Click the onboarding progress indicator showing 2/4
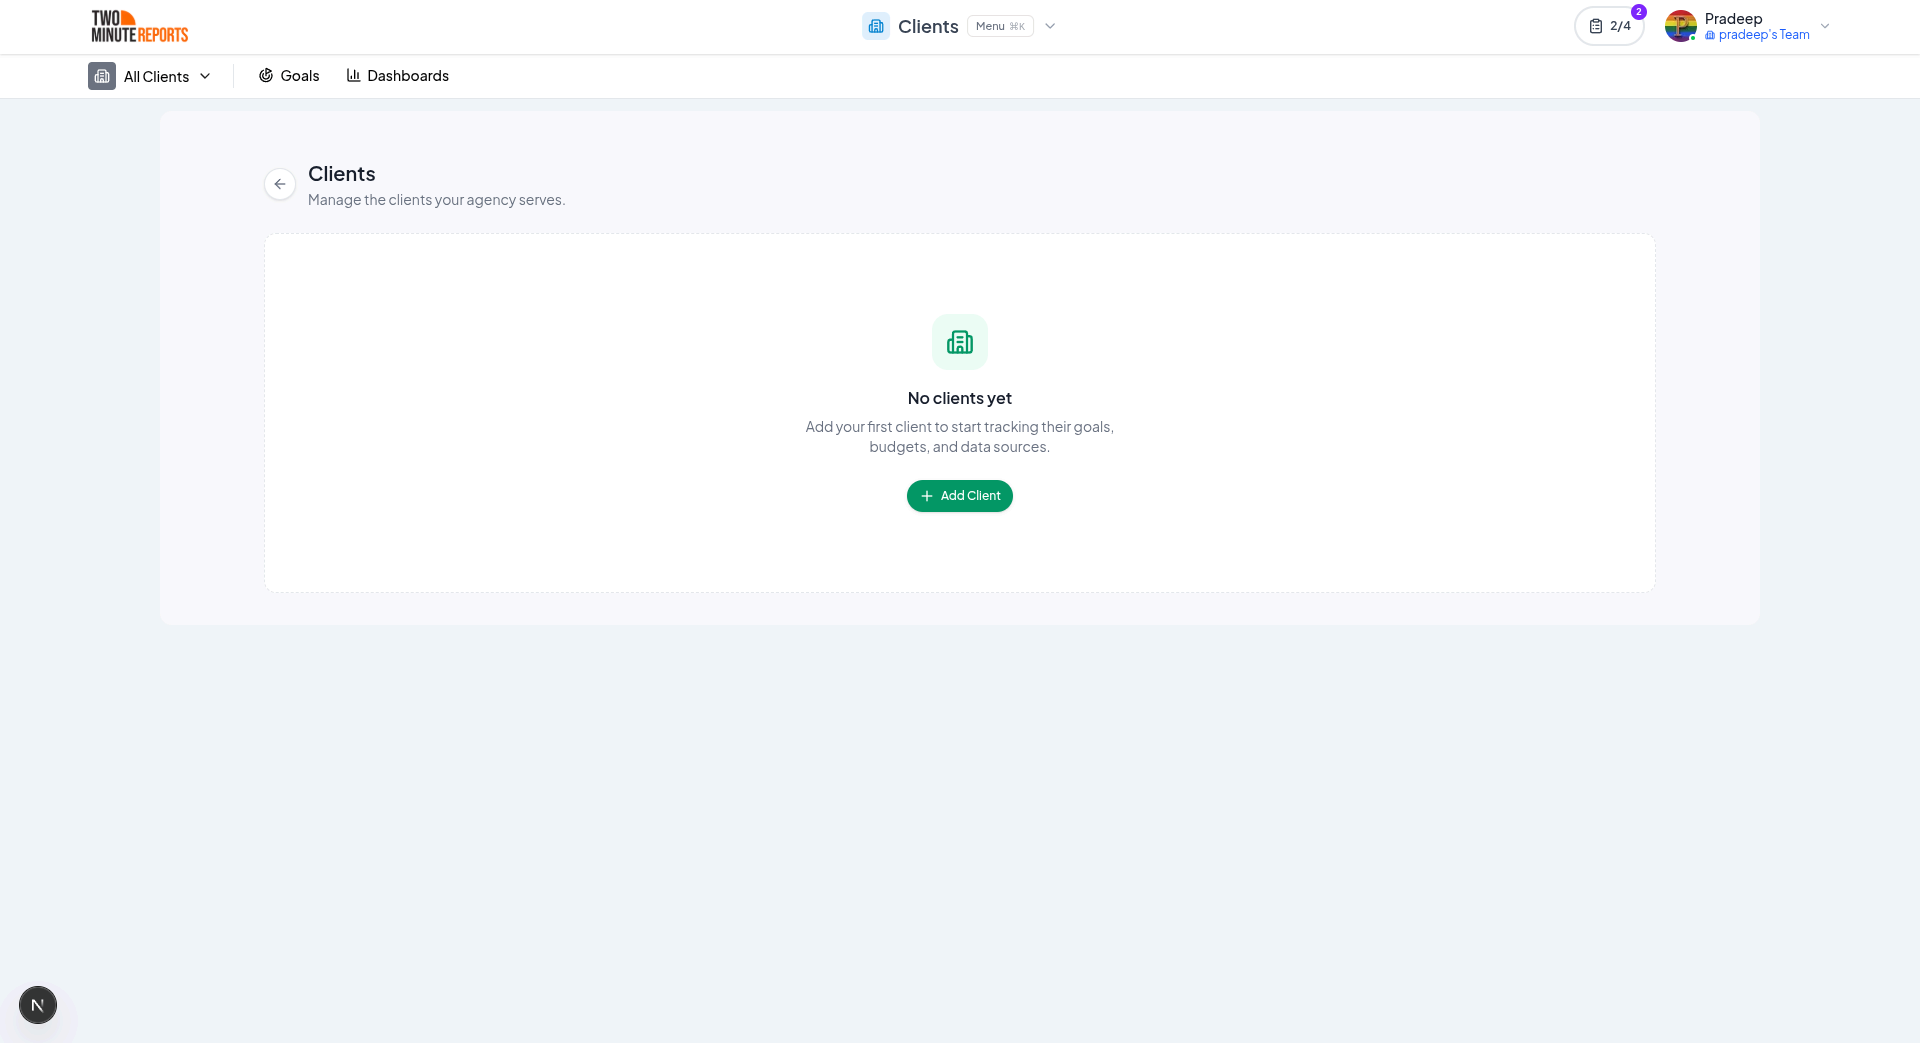Image resolution: width=1920 pixels, height=1043 pixels. [1609, 26]
